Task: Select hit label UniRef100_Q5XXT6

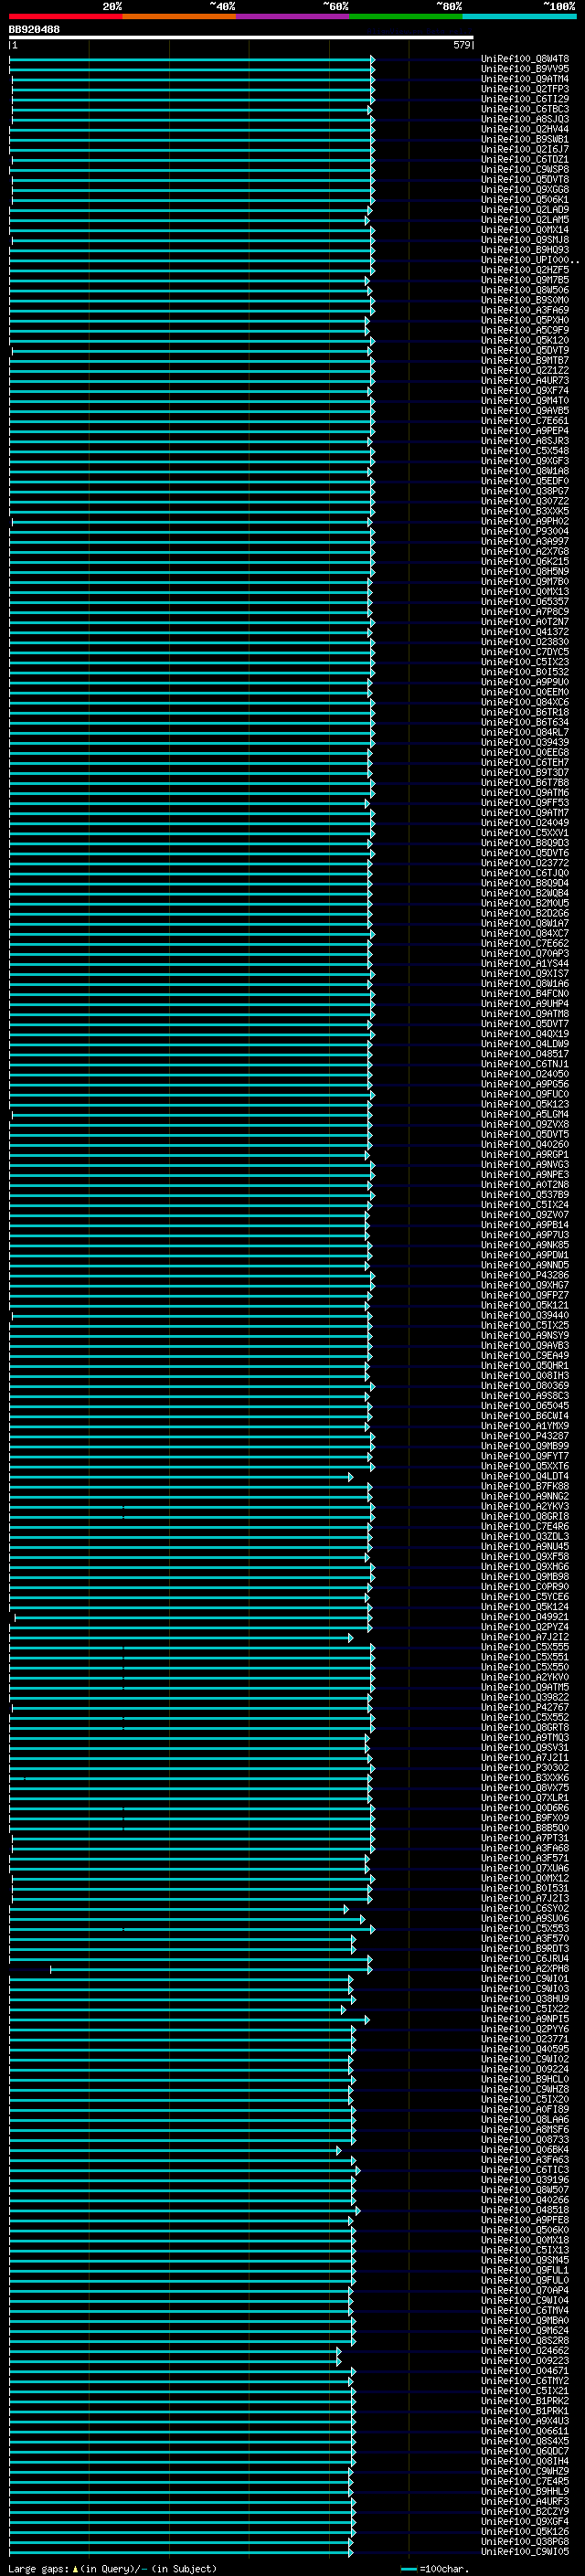Action: (525, 1466)
